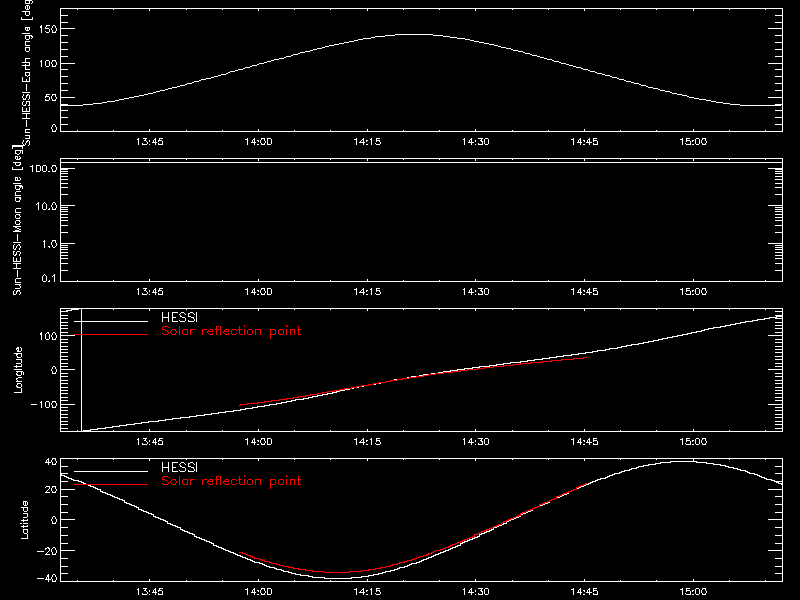Click 15:00 time tick under Longitude plot
Image resolution: width=800 pixels, height=600 pixels.
coord(693,441)
